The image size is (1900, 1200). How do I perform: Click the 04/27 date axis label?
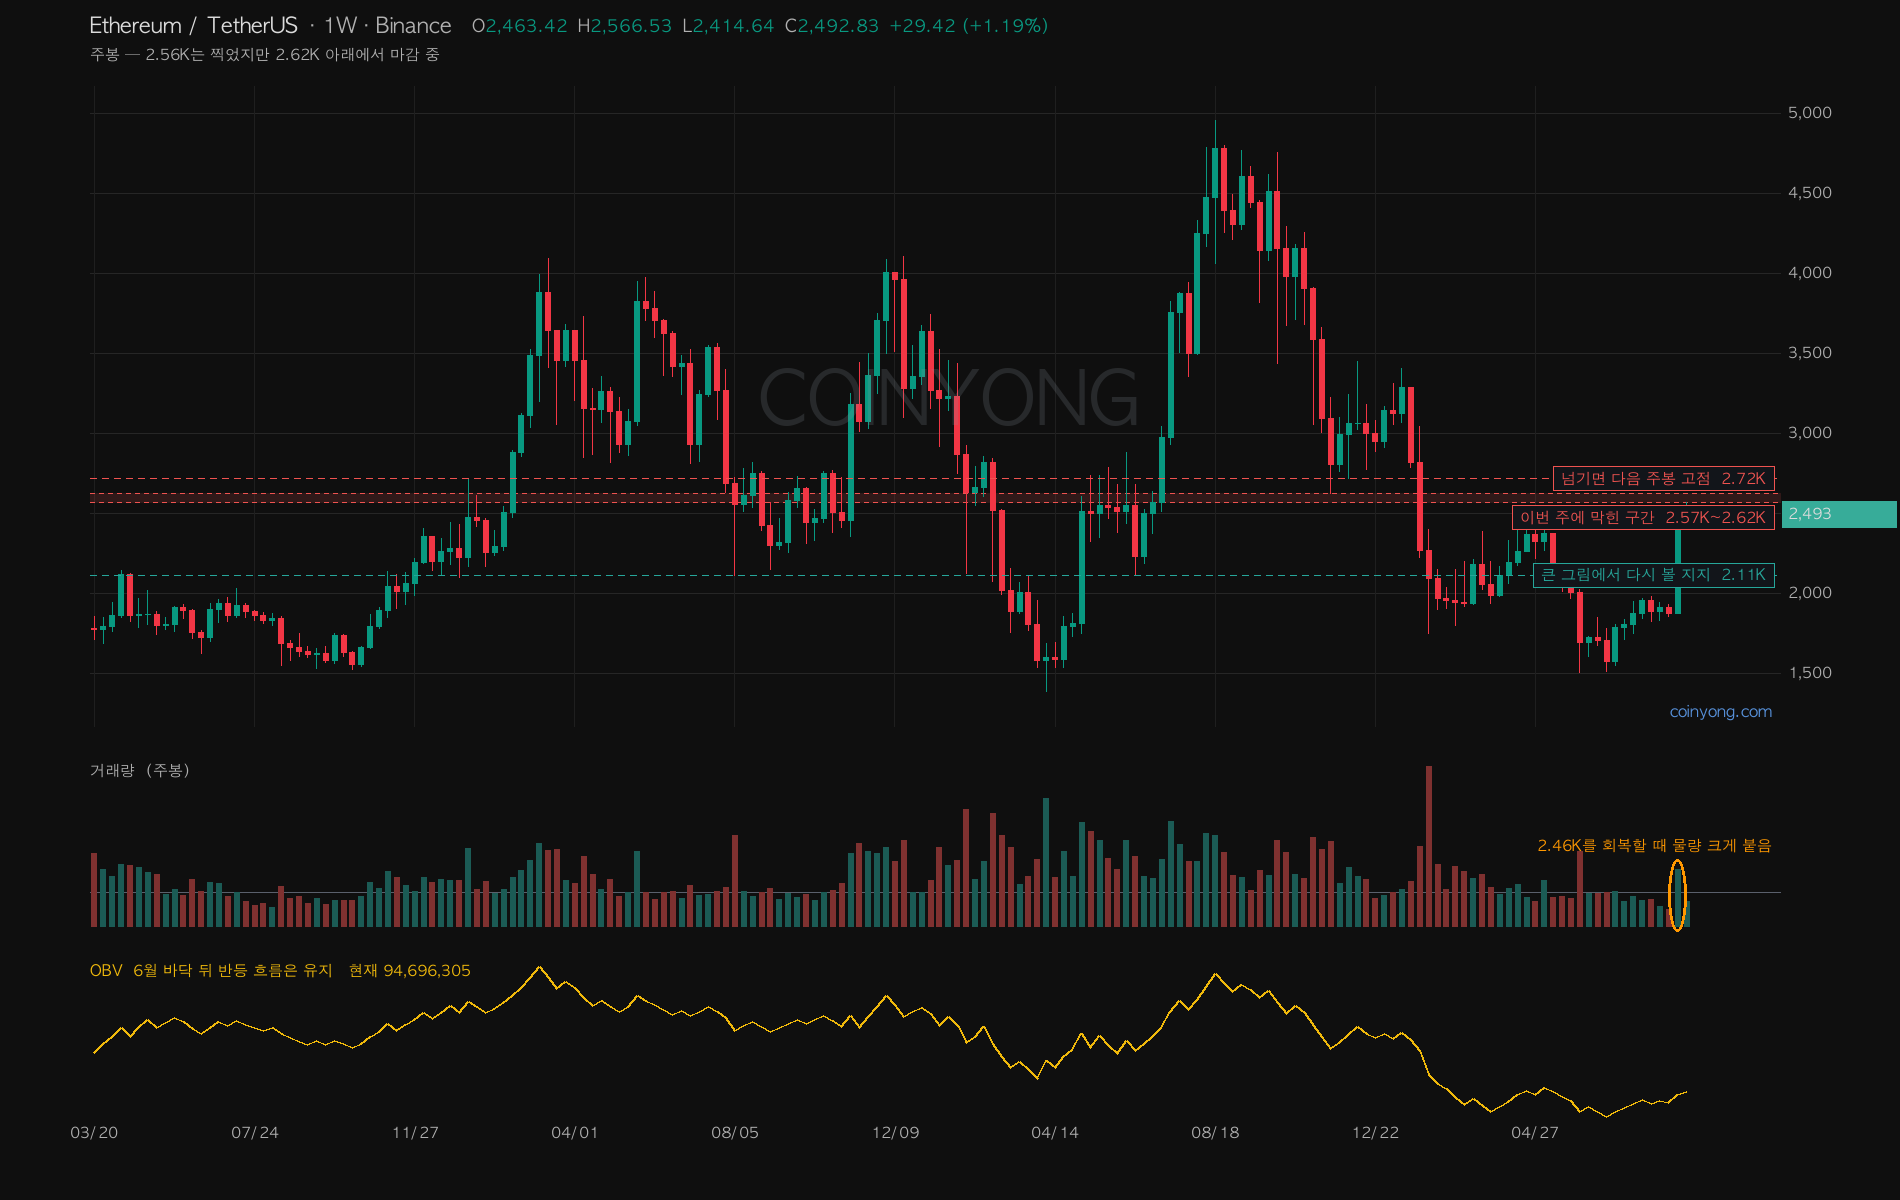click(1535, 1133)
